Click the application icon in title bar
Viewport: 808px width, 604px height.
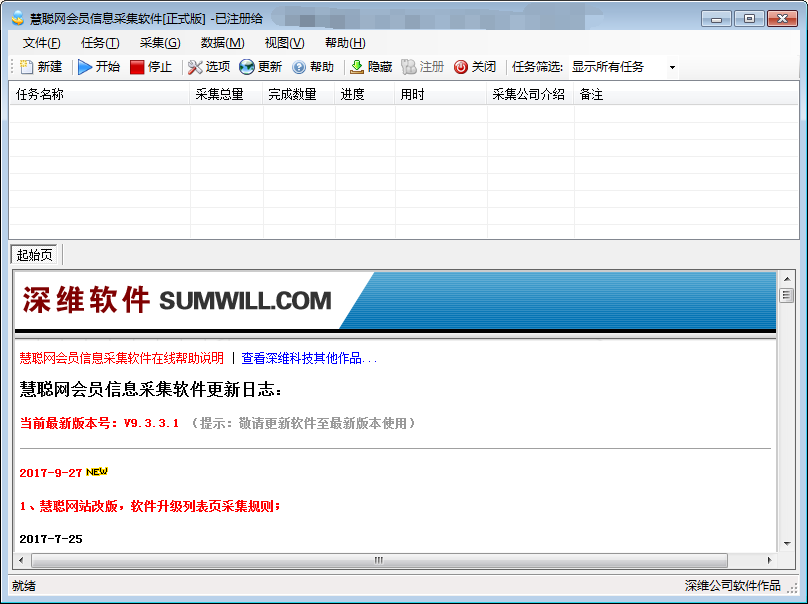(18, 18)
